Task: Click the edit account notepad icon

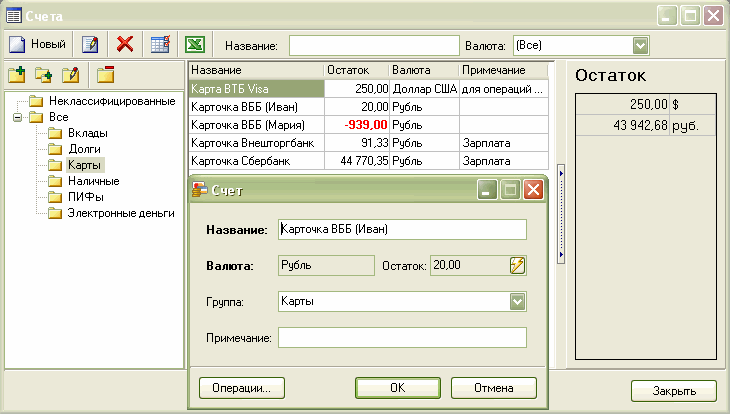Action: pyautogui.click(x=89, y=45)
